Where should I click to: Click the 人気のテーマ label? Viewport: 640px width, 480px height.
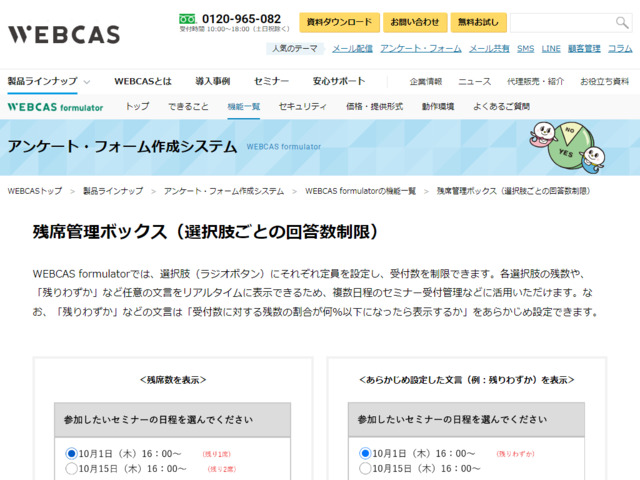click(295, 49)
